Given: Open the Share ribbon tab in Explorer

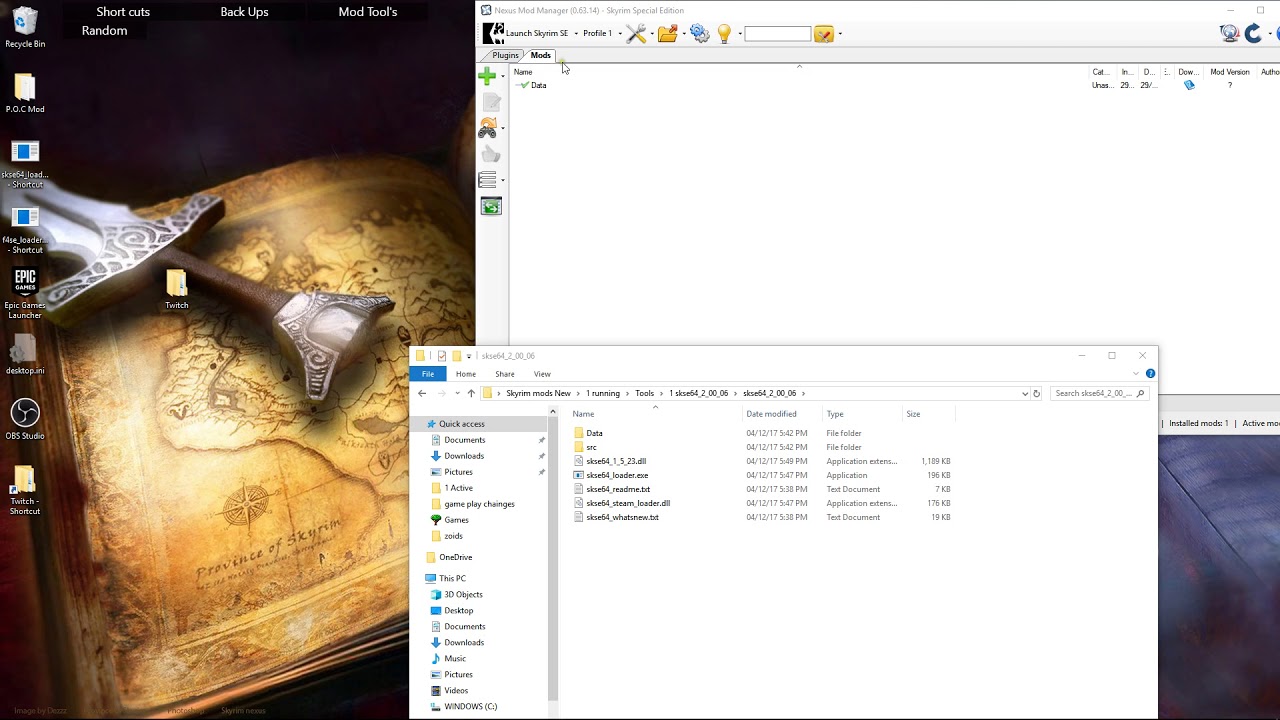Looking at the screenshot, I should [x=505, y=374].
